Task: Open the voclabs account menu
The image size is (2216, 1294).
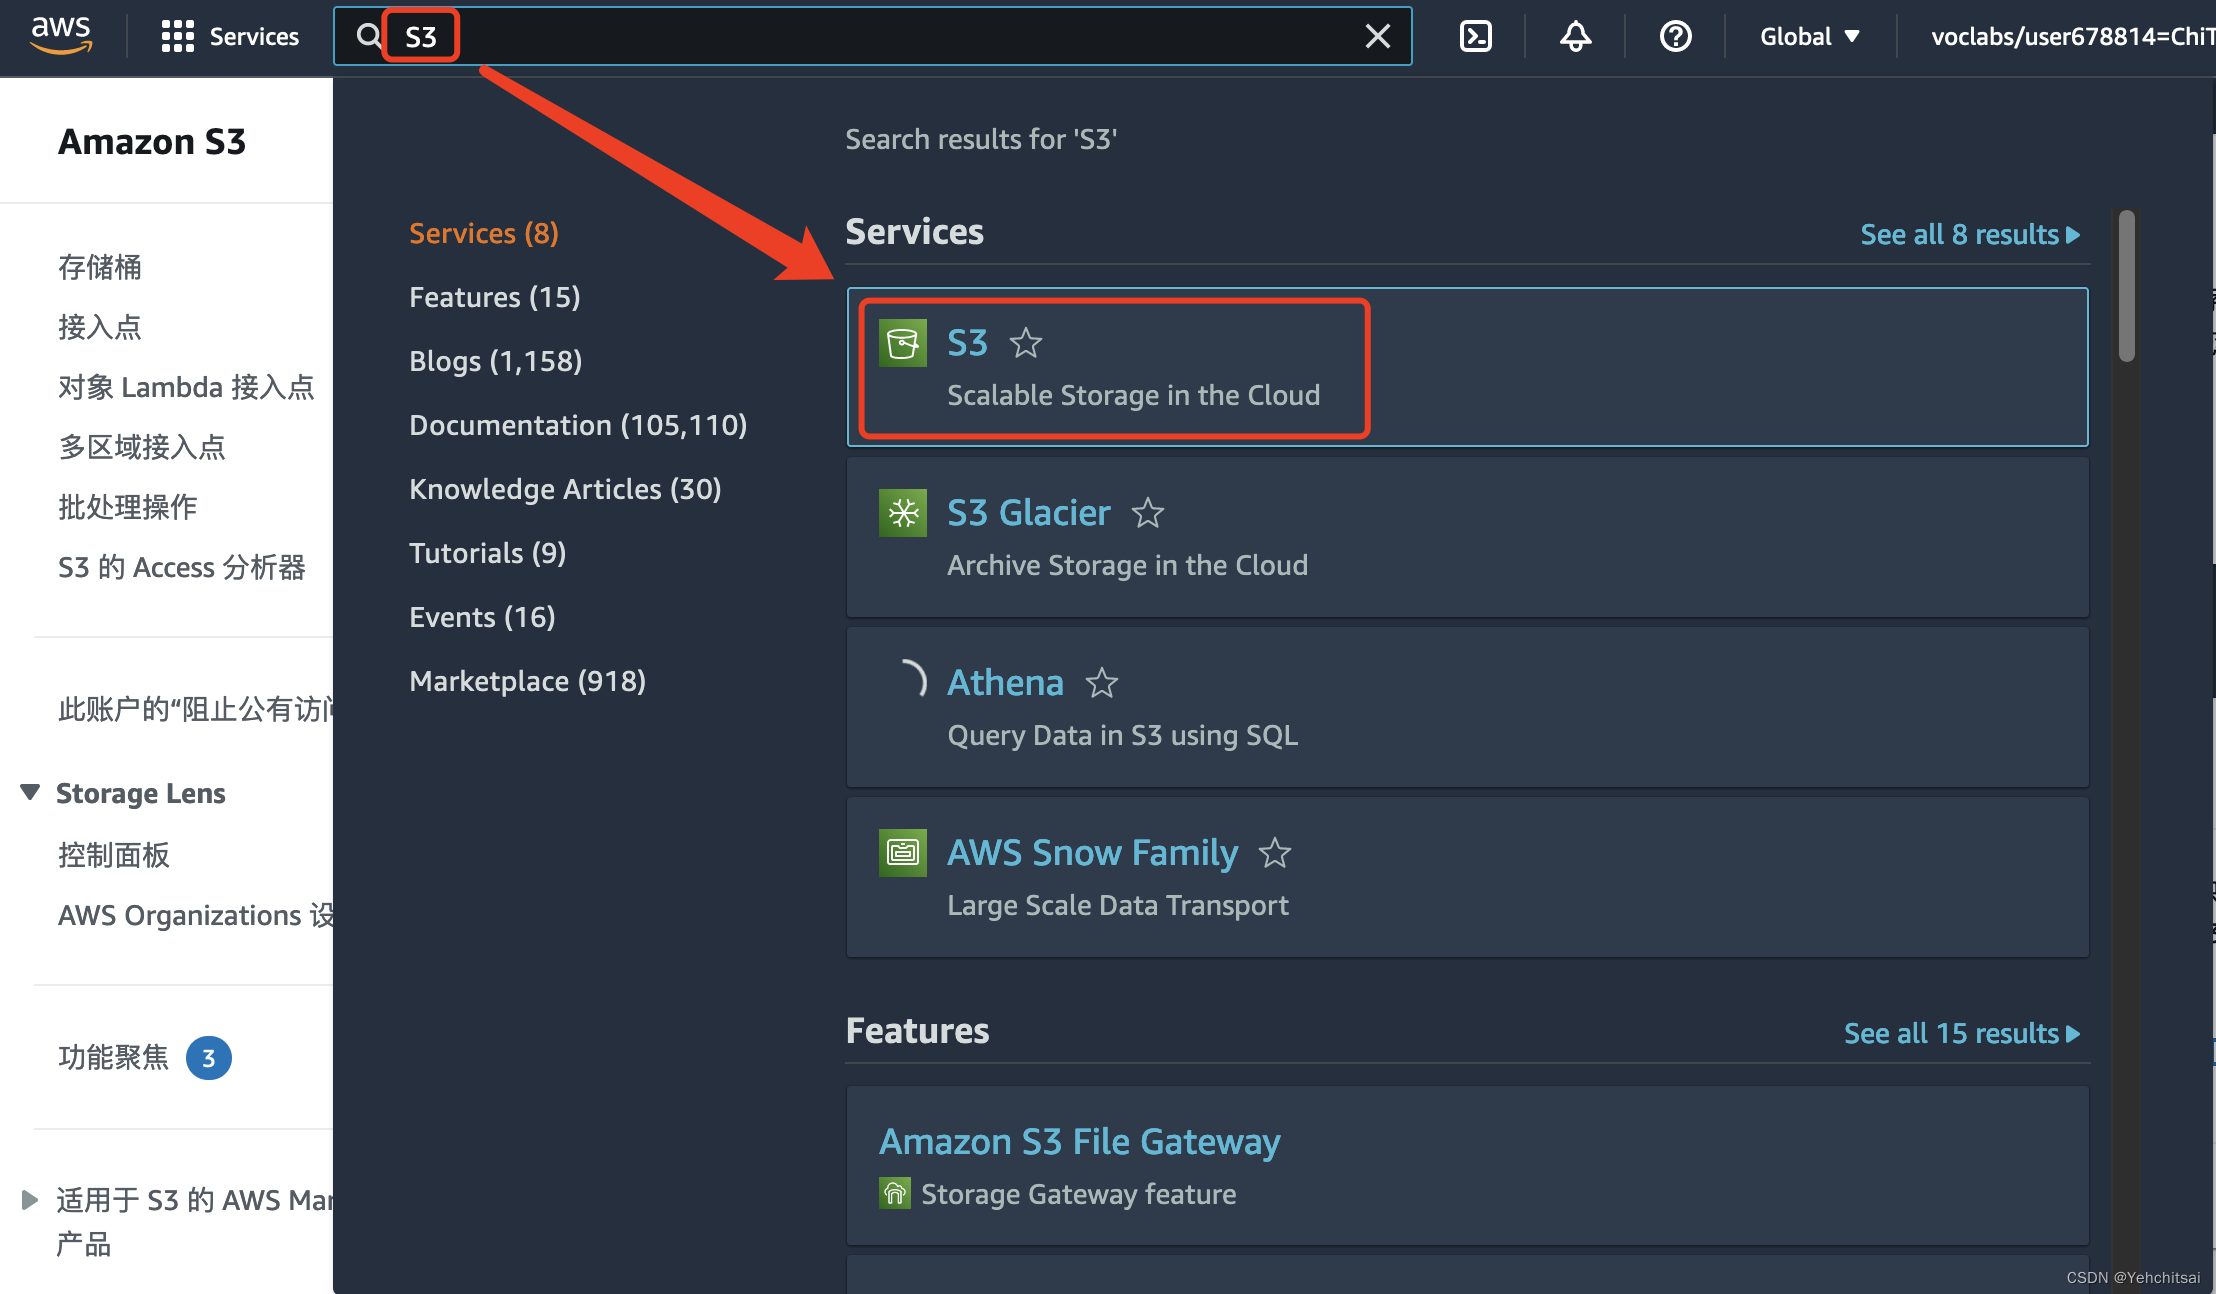Action: [2072, 36]
